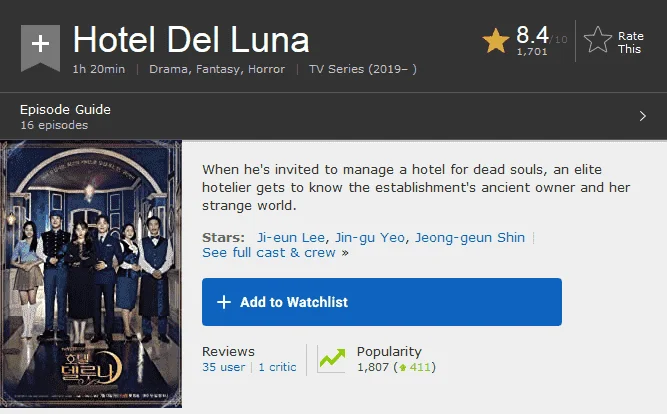Add Hotel Del Luna to Watchlist
This screenshot has height=414, width=667.
tap(382, 302)
